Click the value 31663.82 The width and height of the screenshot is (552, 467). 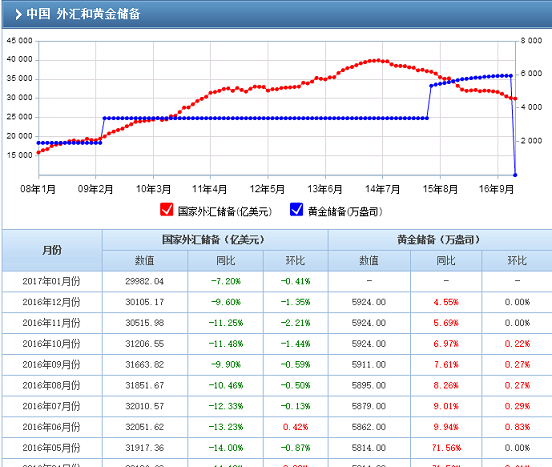pos(145,364)
